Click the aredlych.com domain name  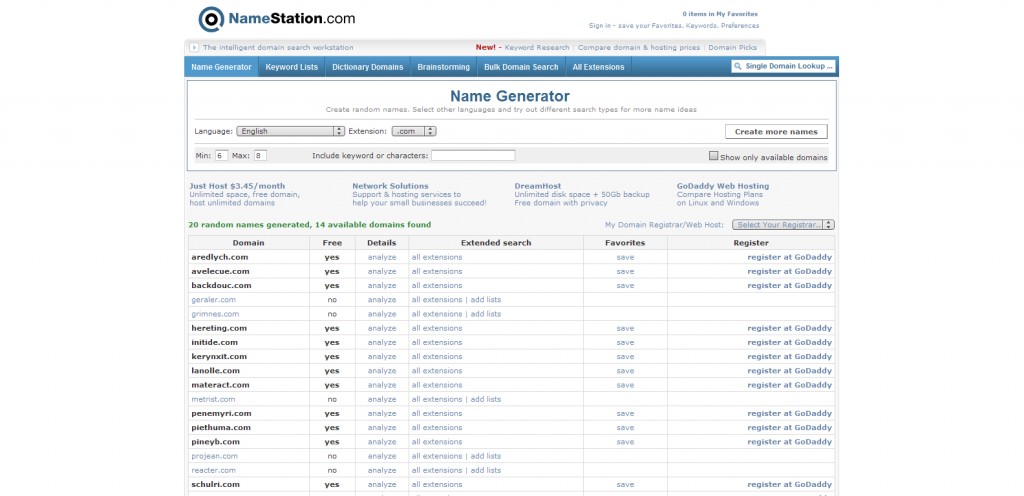point(220,257)
